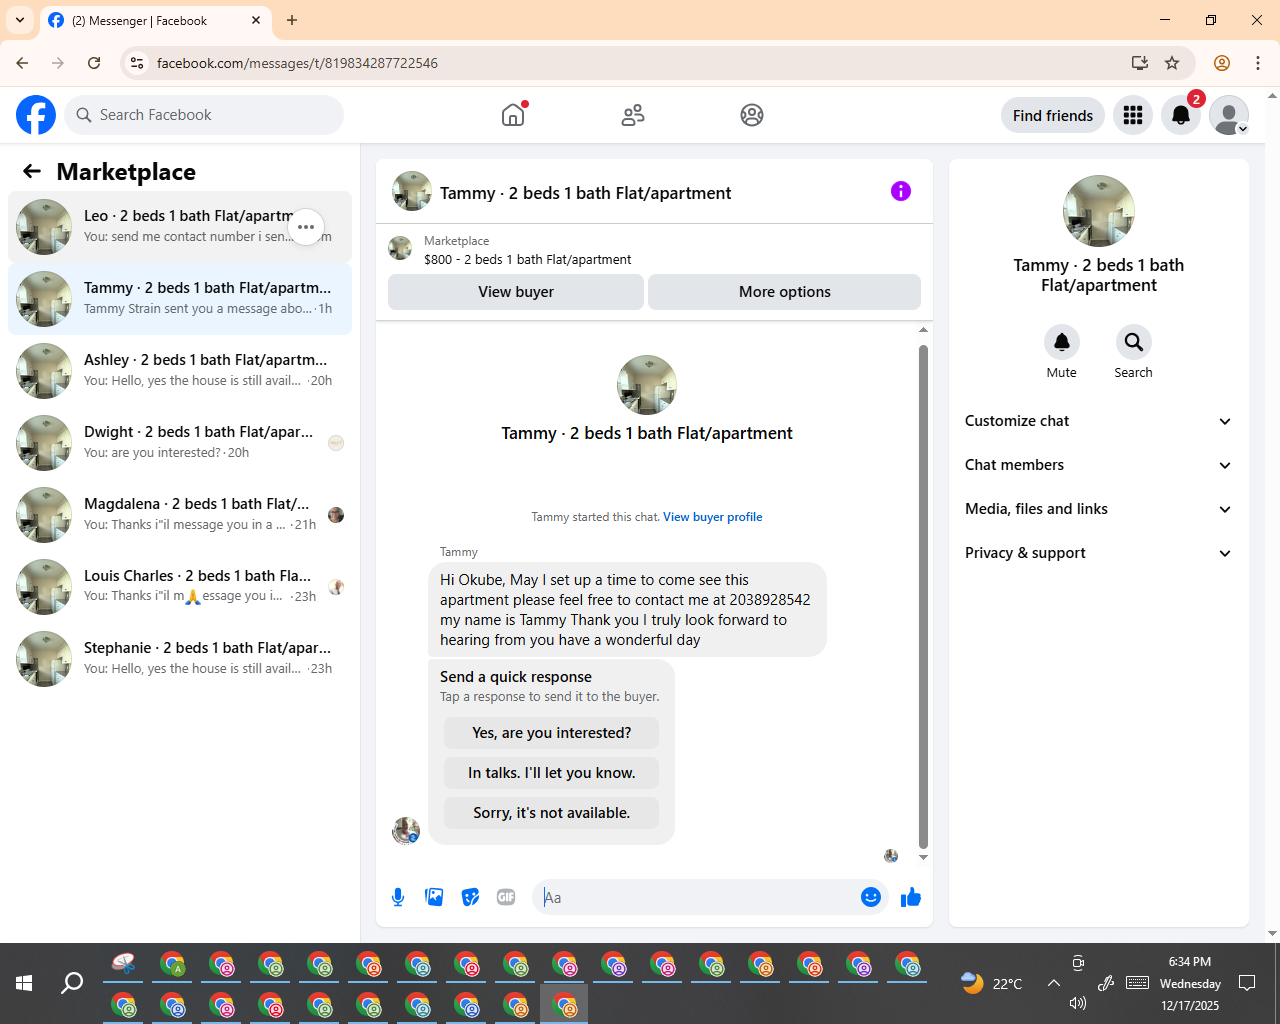Open Dwight's conversation
The height and width of the screenshot is (1024, 1280).
tap(180, 443)
